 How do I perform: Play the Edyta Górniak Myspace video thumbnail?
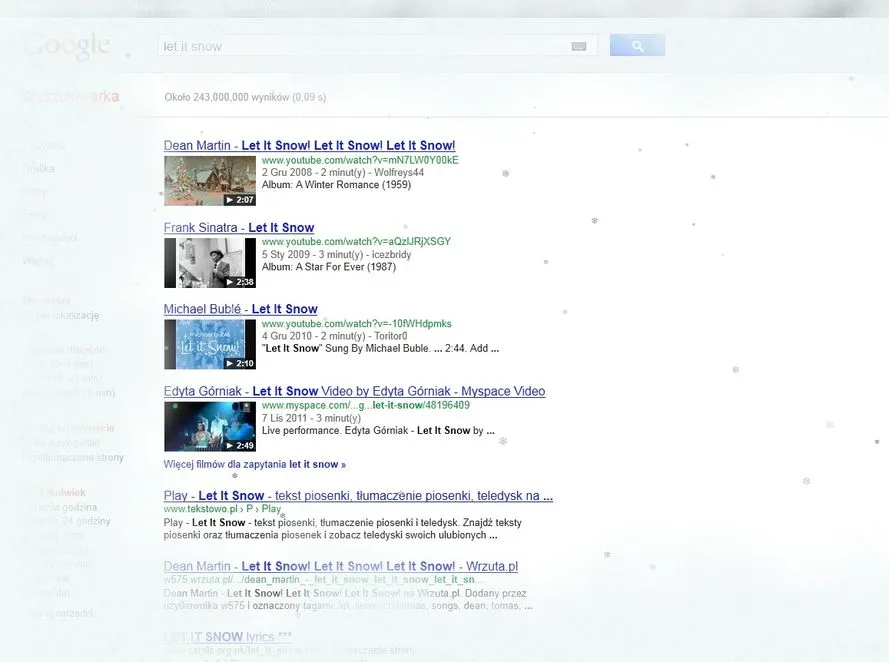tap(209, 426)
